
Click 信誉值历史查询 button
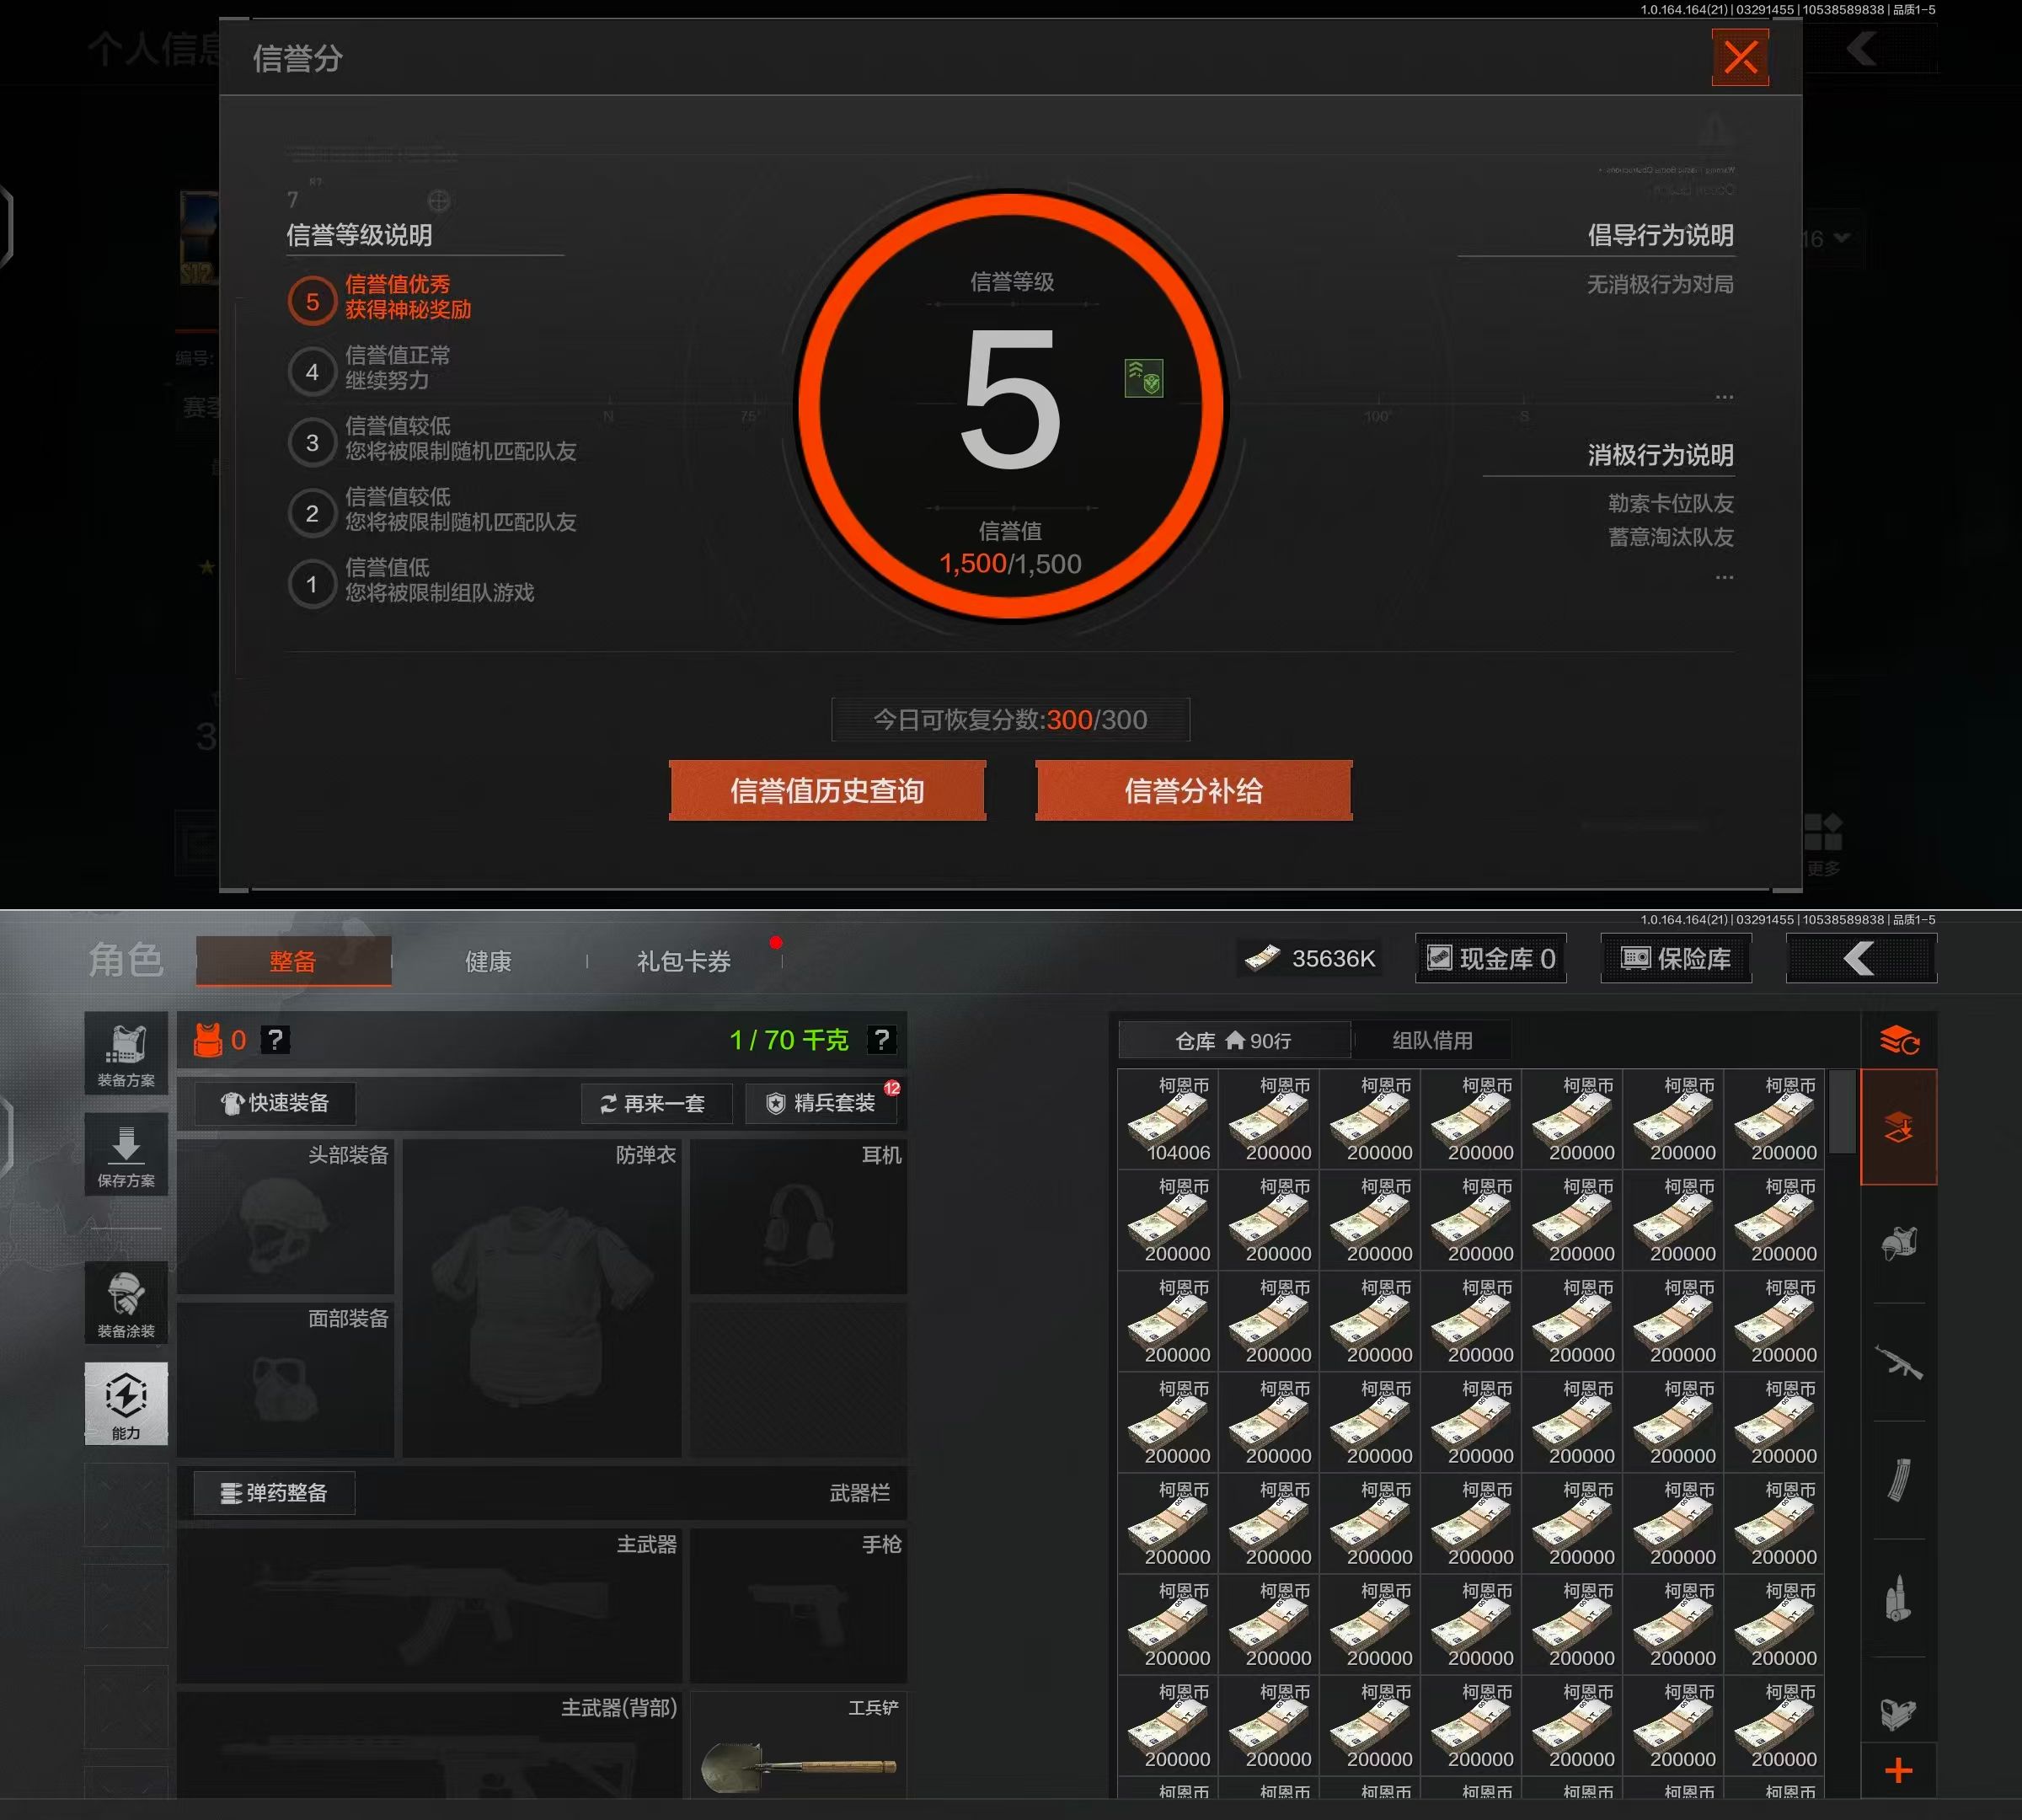point(827,791)
